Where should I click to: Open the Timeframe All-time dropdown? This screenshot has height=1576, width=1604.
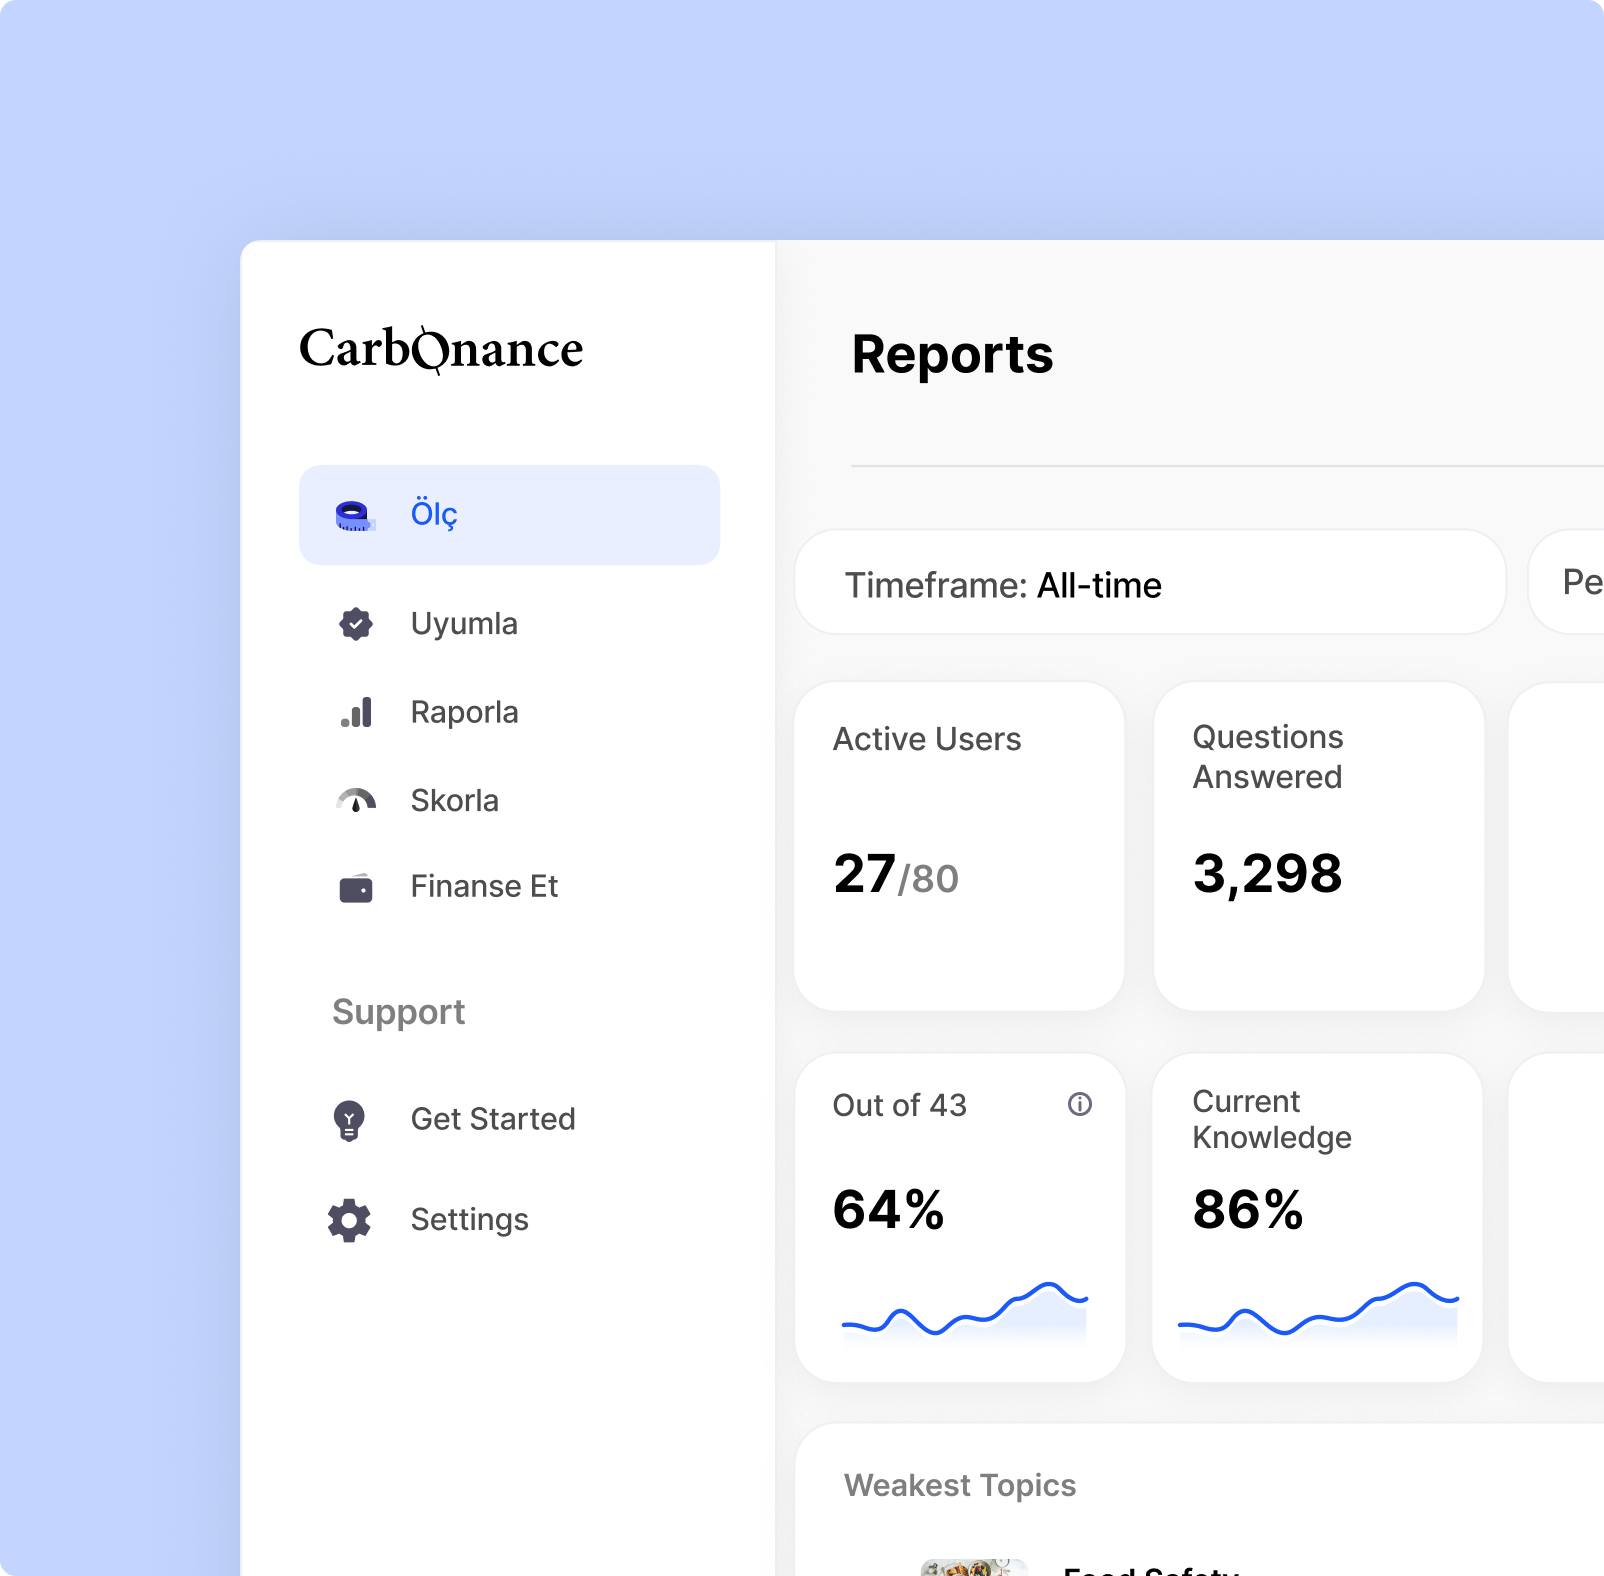click(x=1149, y=584)
